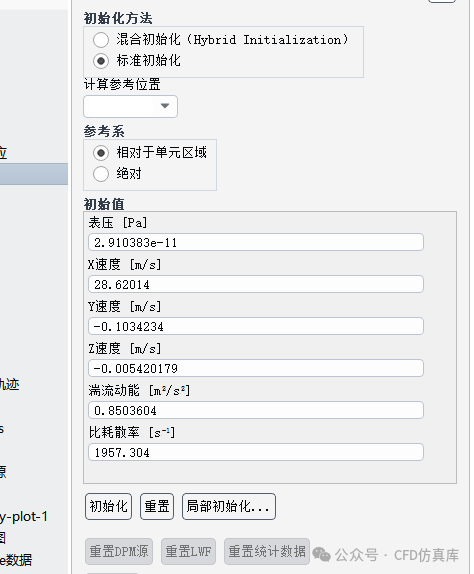Click the 表压 [Pa] input field
This screenshot has width=474, height=574.
click(255, 242)
